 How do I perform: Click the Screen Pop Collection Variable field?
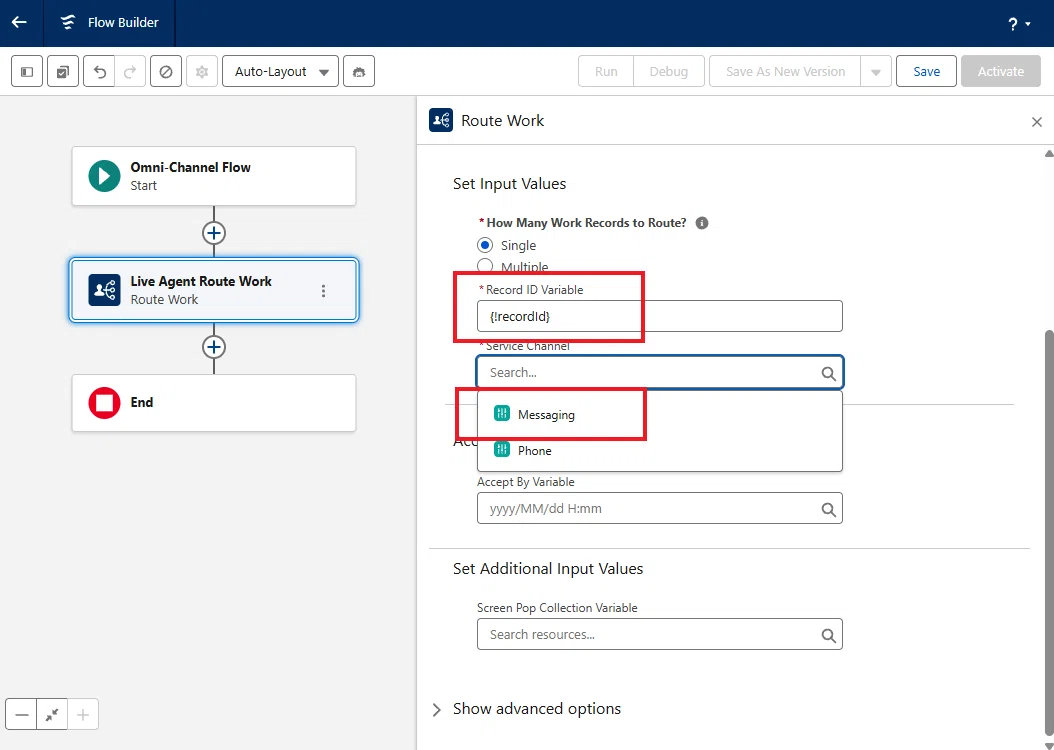659,634
